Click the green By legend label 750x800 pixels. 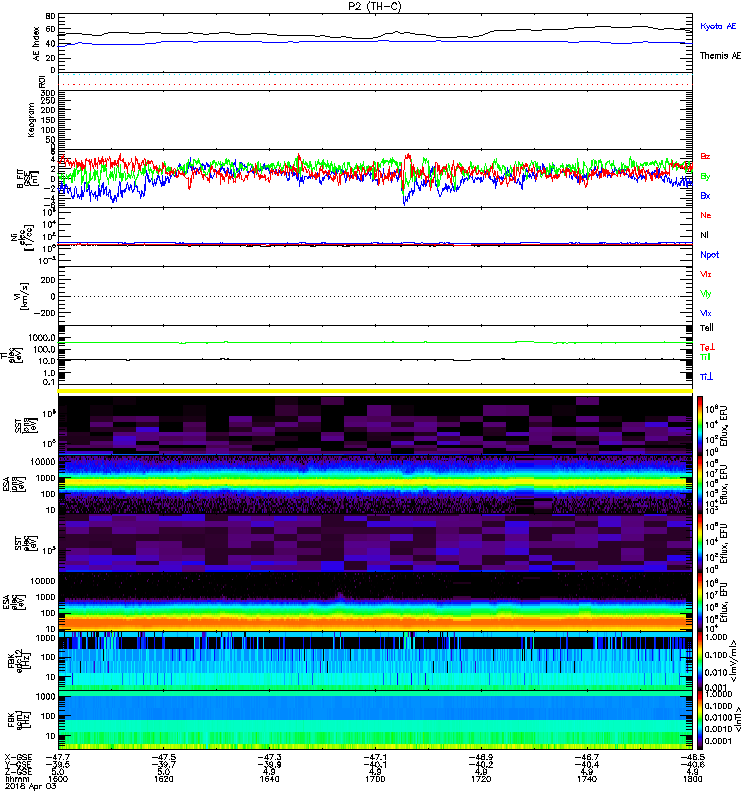[x=705, y=176]
